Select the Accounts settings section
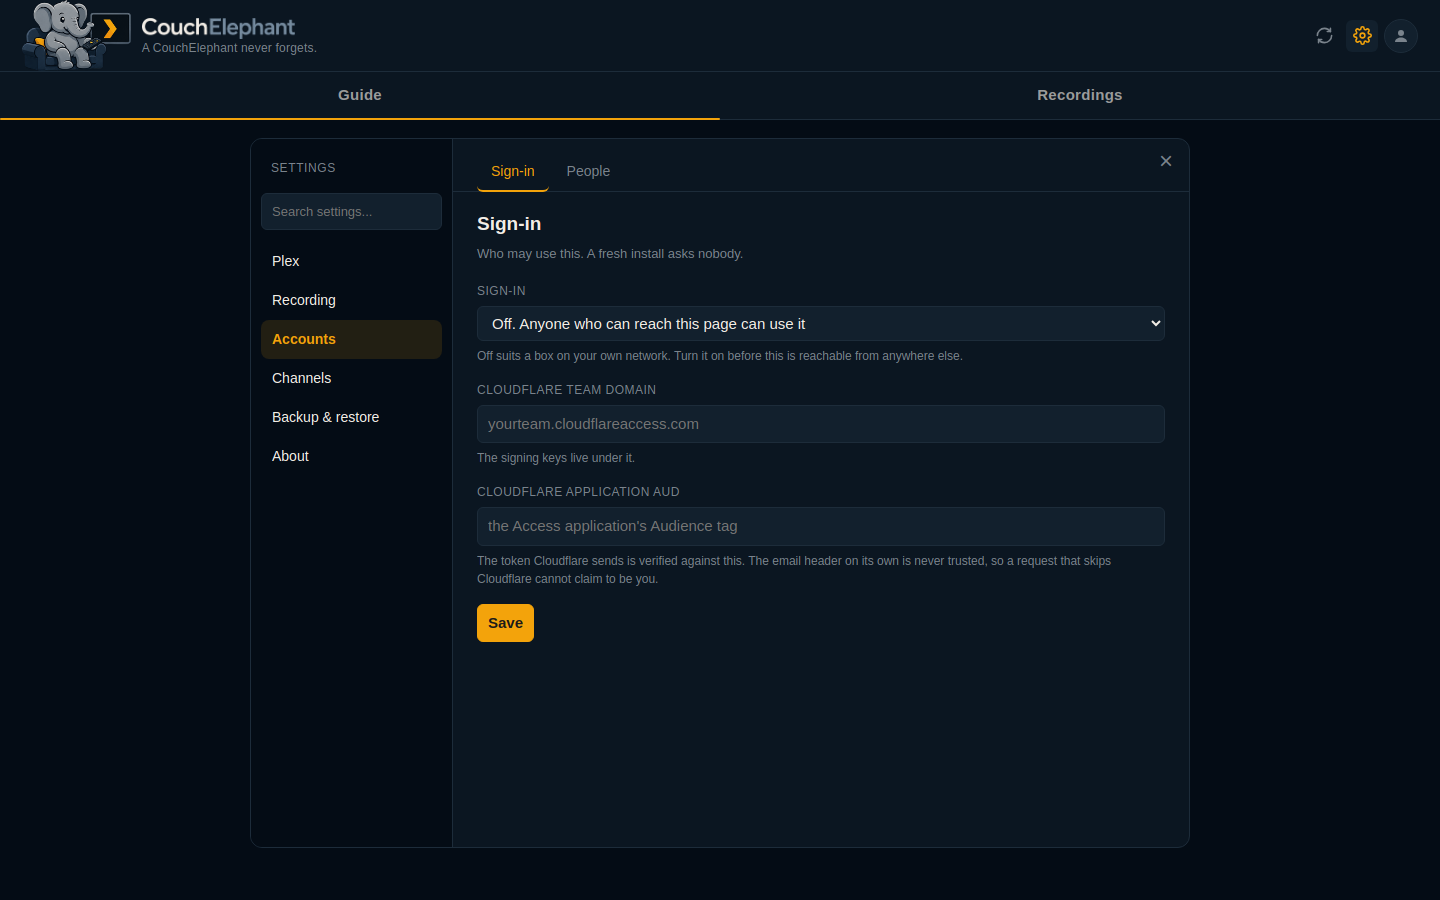 click(351, 339)
